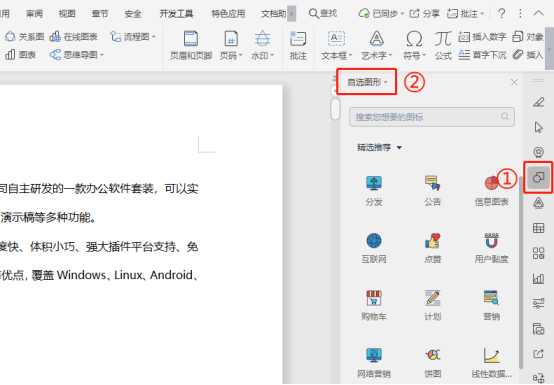Switch to the 特色应用 featured apps tab
The width and height of the screenshot is (554, 385).
pyautogui.click(x=228, y=14)
